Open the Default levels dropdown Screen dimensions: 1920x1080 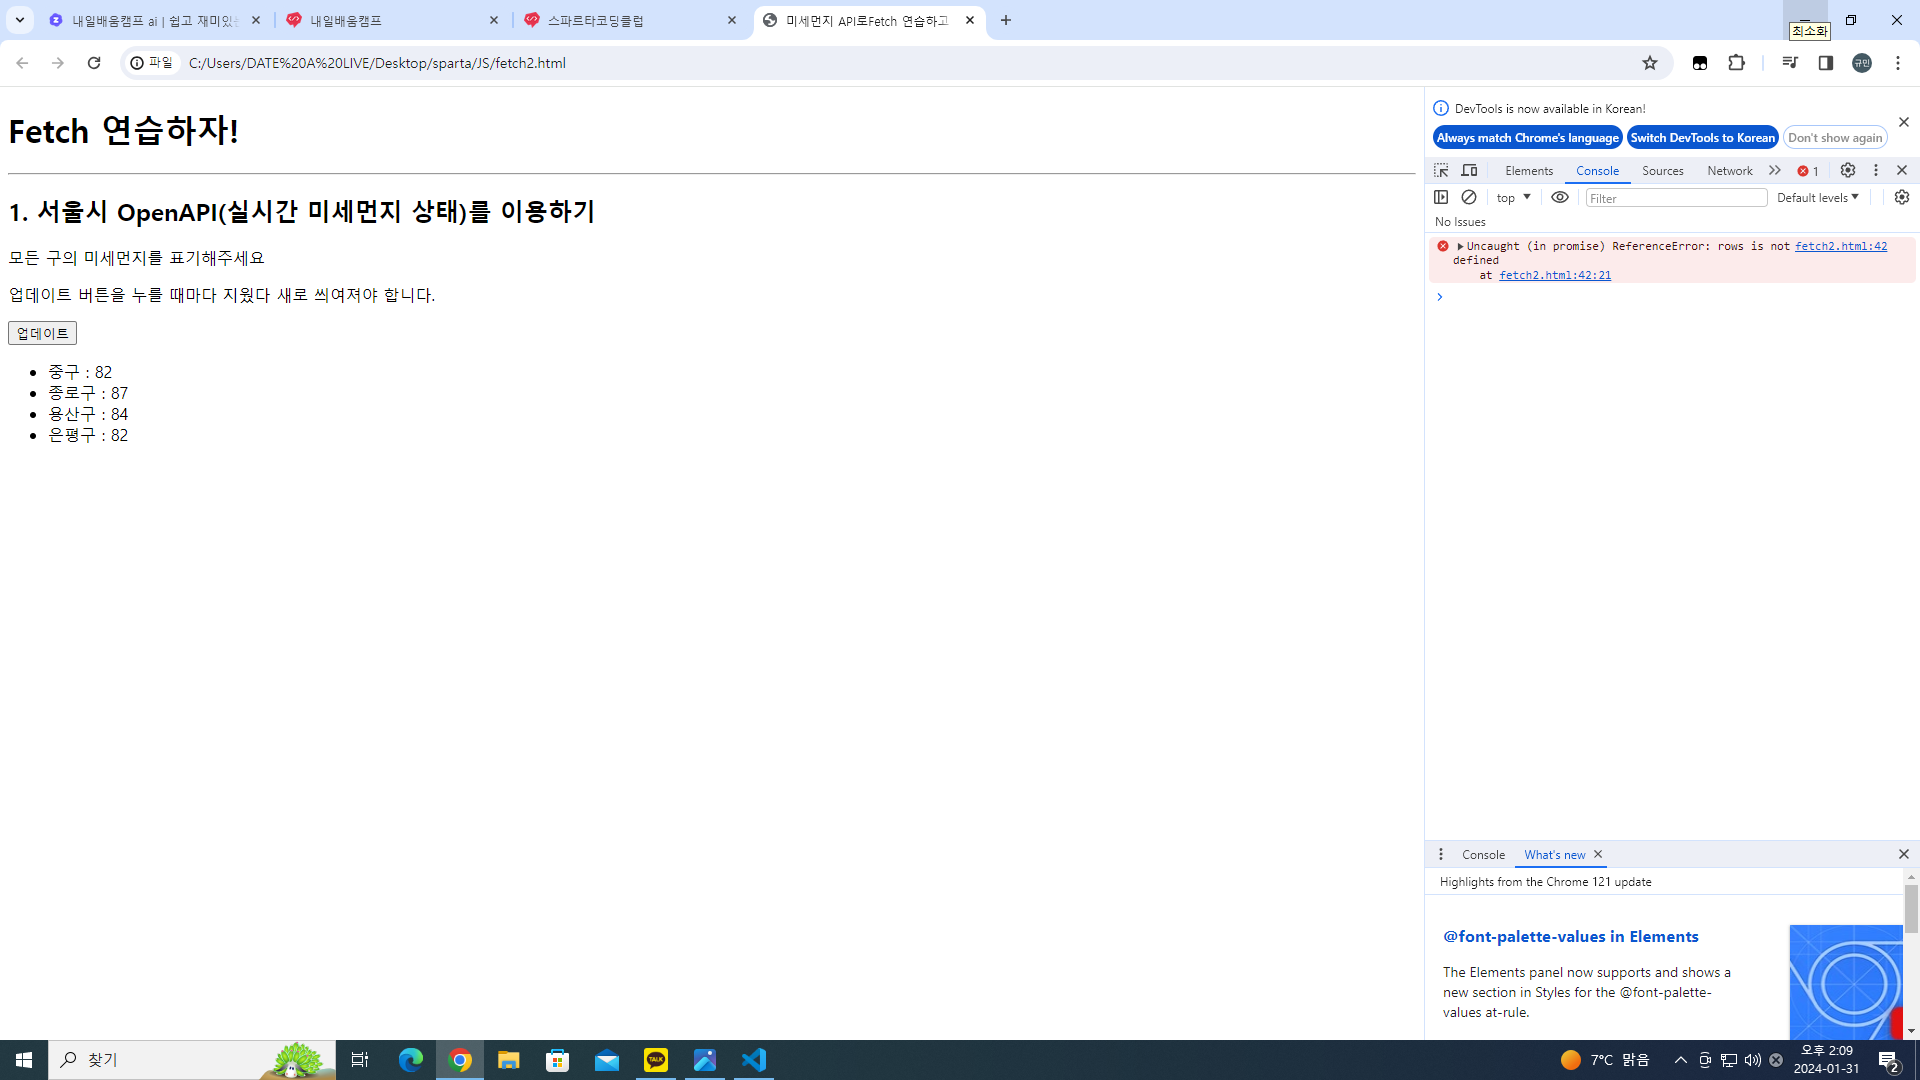1818,198
